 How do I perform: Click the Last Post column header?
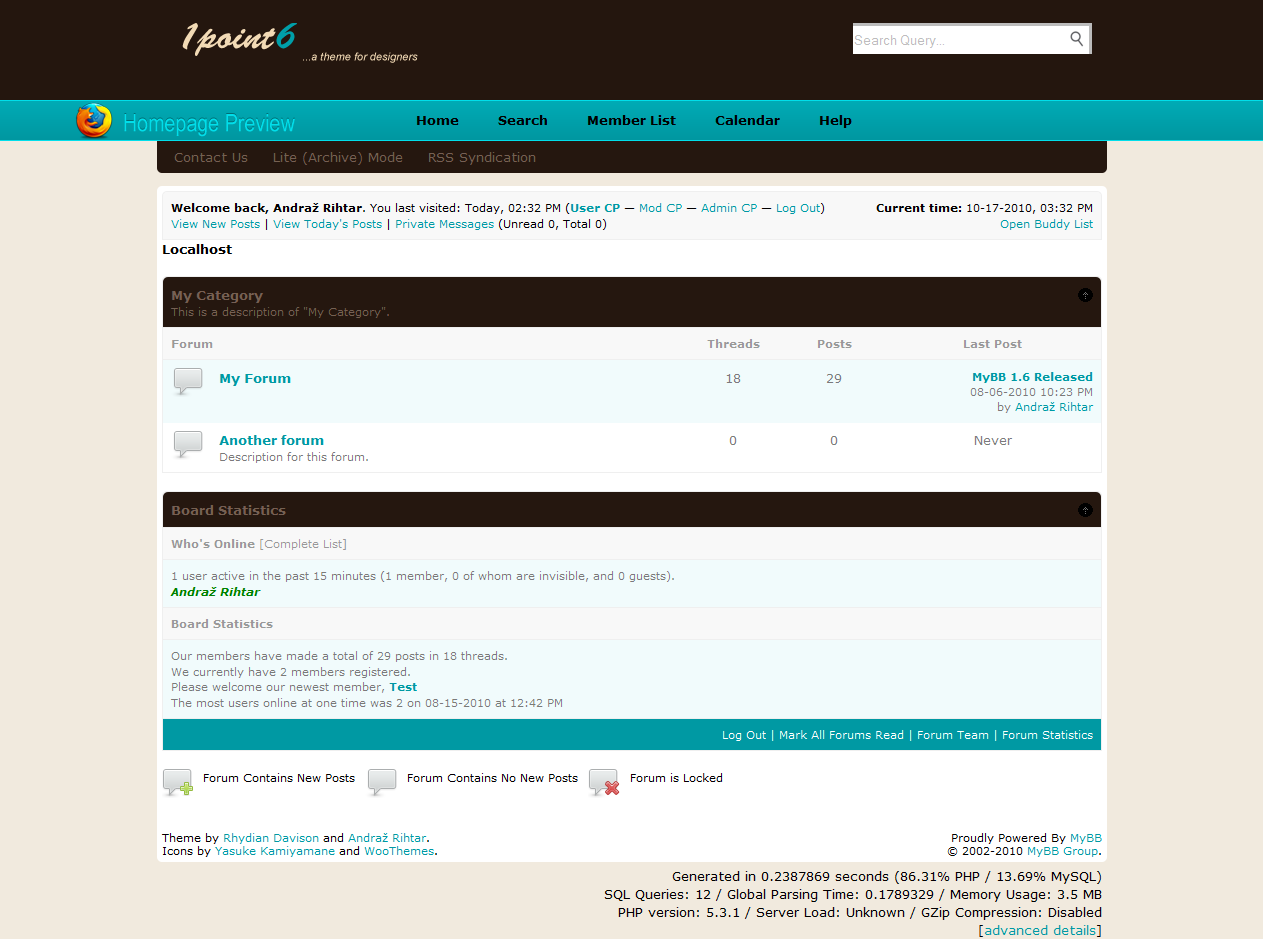[992, 344]
